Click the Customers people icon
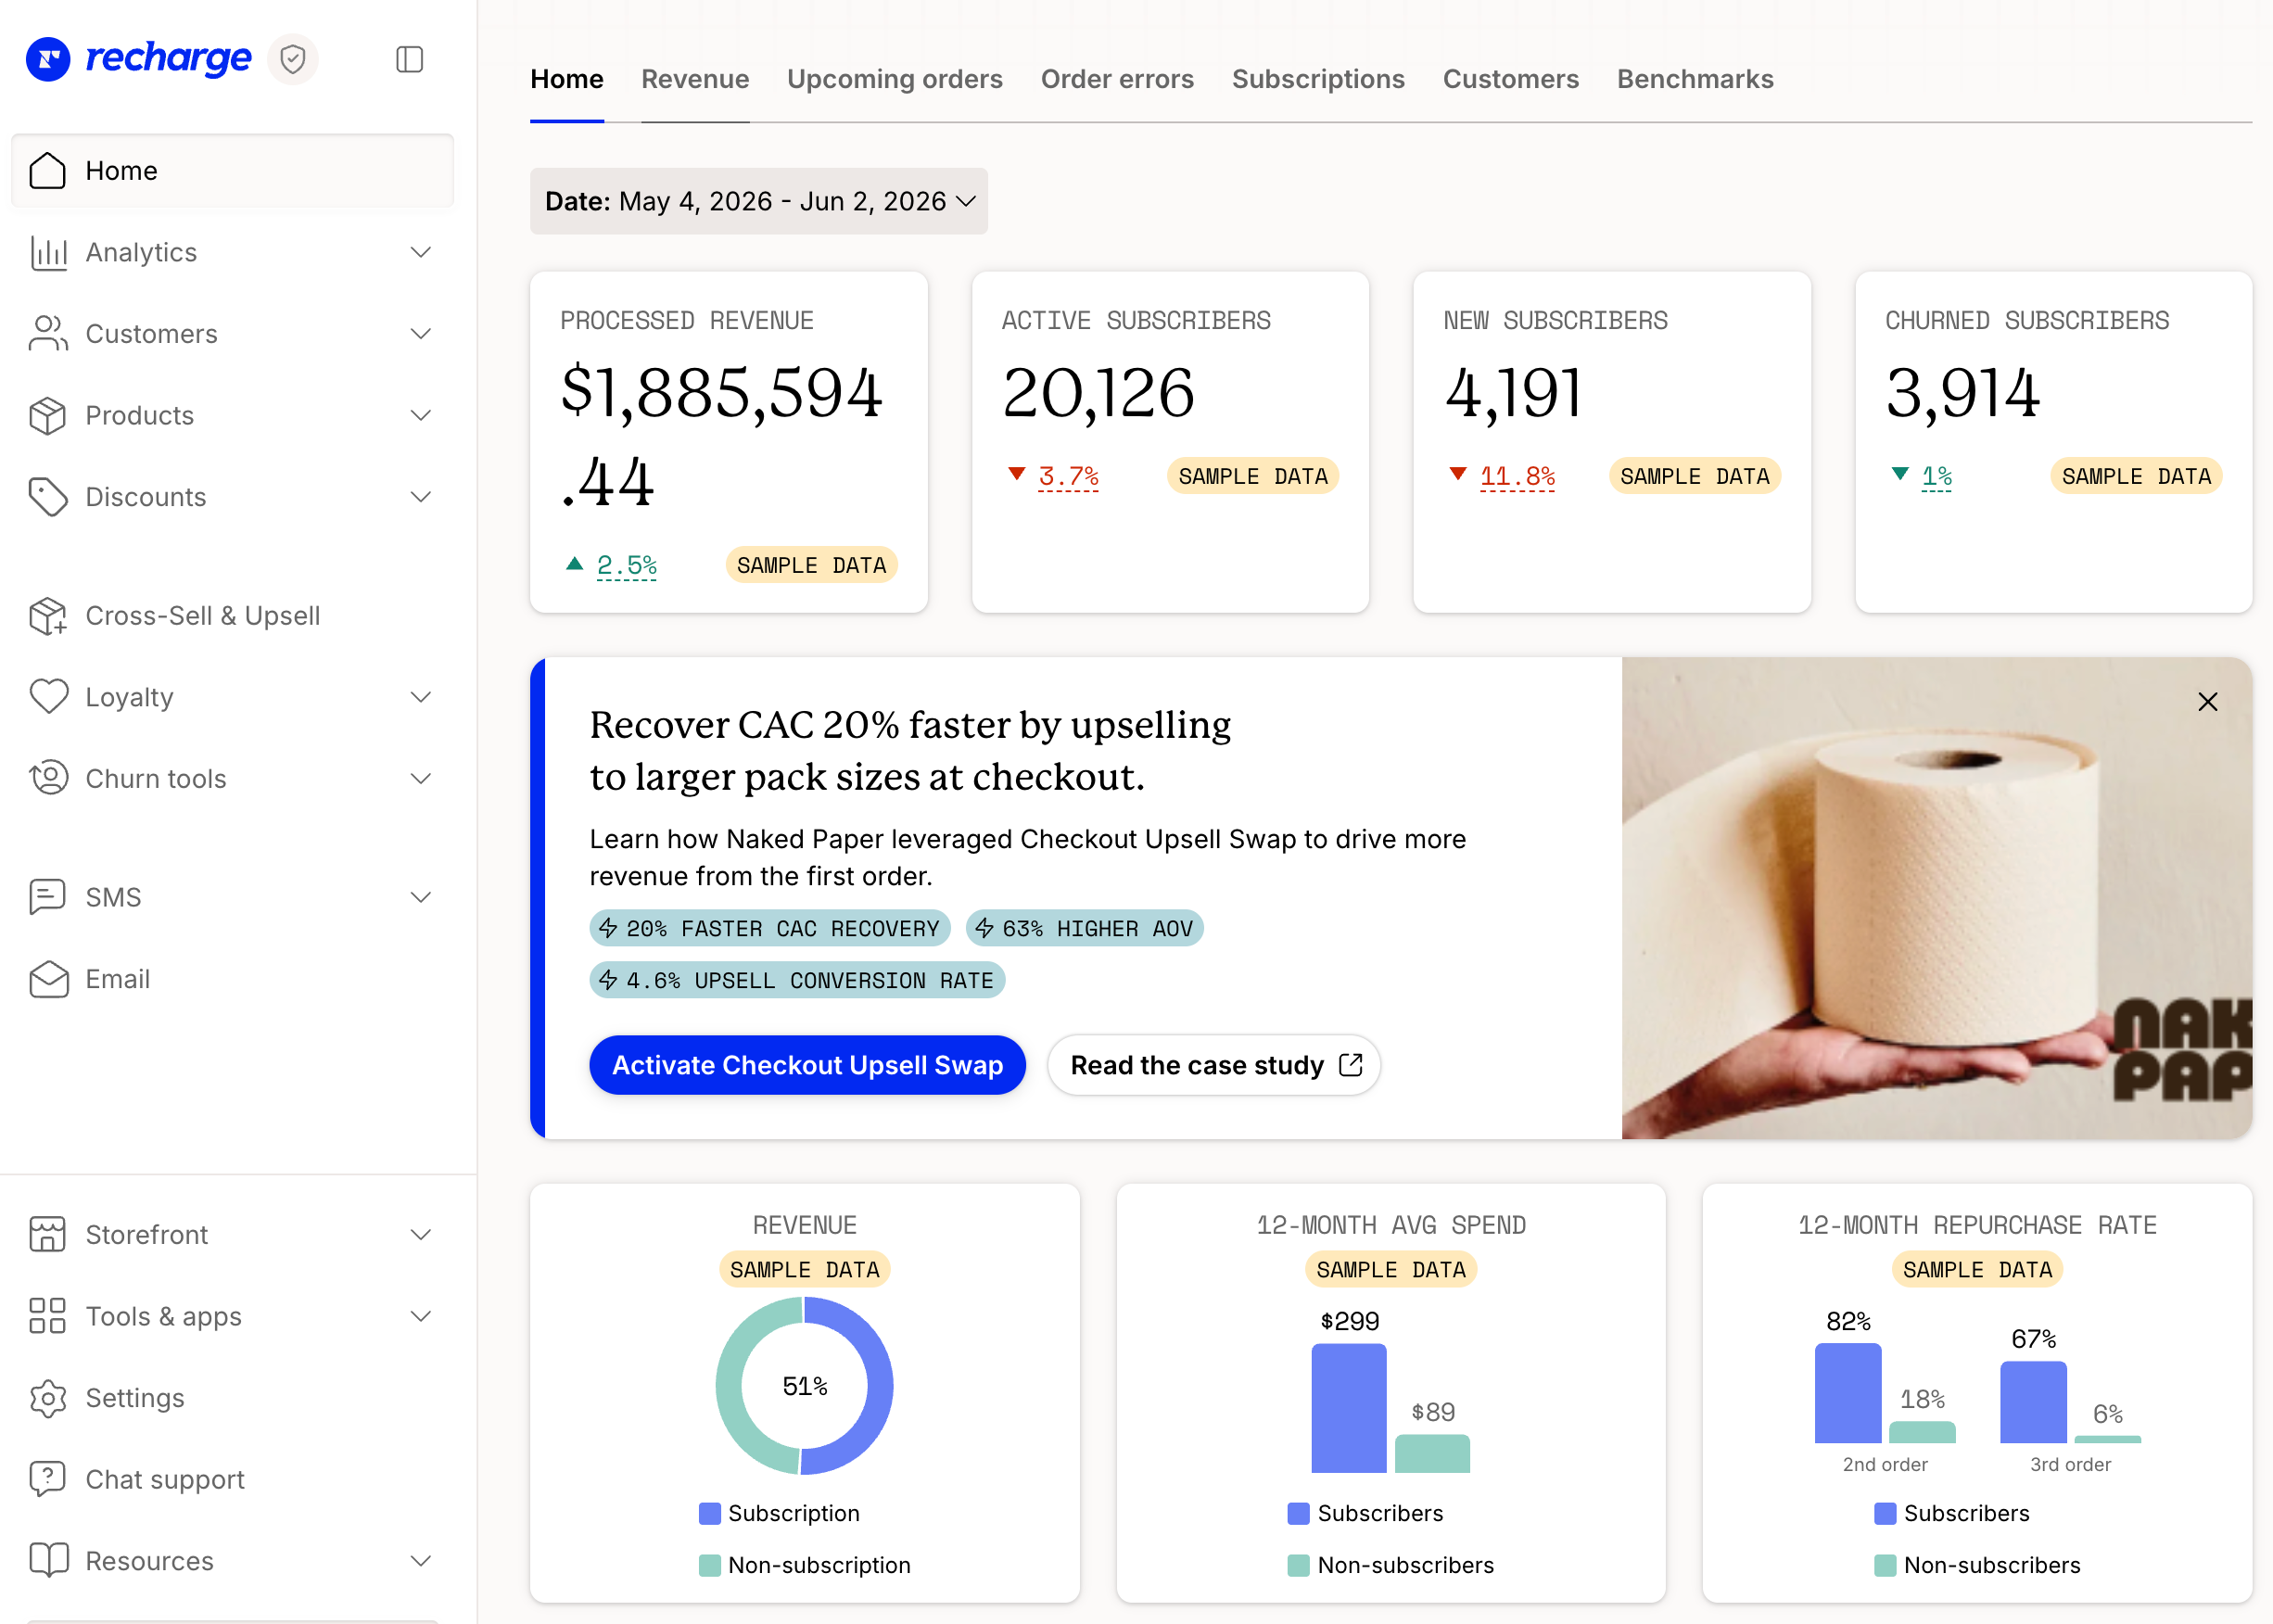The image size is (2273, 1624). tap(48, 334)
